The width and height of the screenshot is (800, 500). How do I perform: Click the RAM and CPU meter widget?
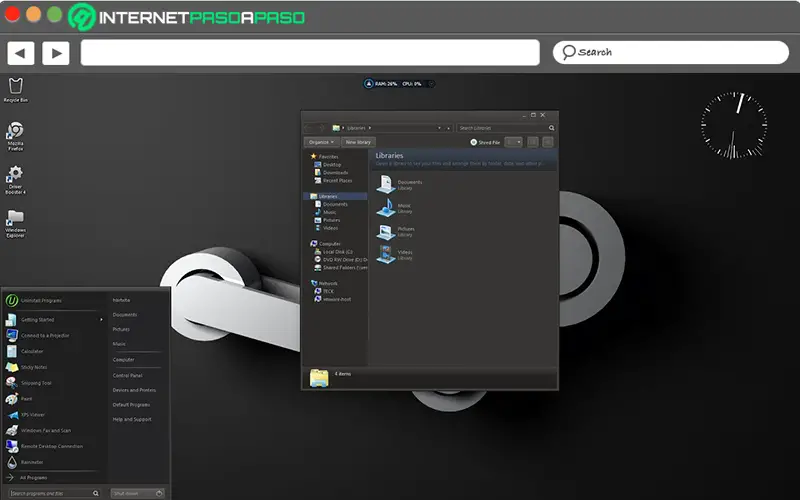pyautogui.click(x=399, y=84)
